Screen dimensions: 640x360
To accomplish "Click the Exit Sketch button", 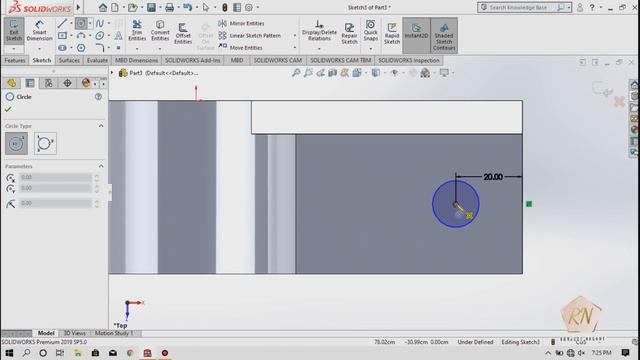I will coord(14,30).
